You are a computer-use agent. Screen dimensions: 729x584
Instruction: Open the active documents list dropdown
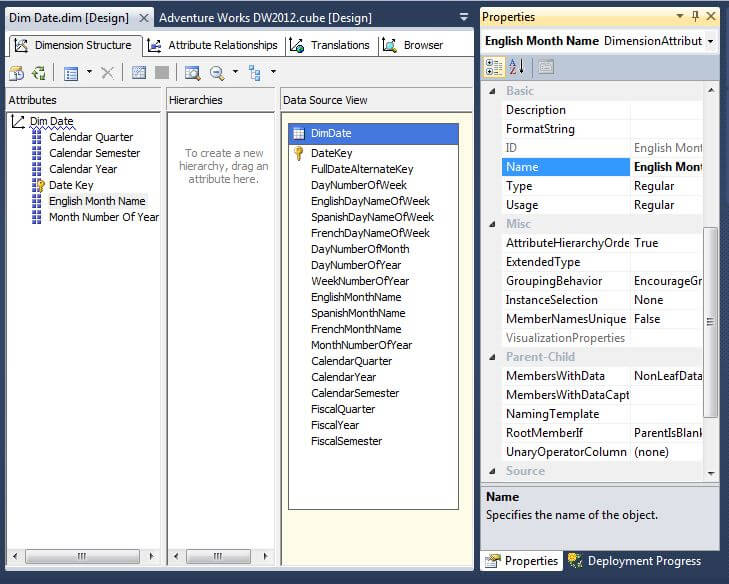pos(463,17)
